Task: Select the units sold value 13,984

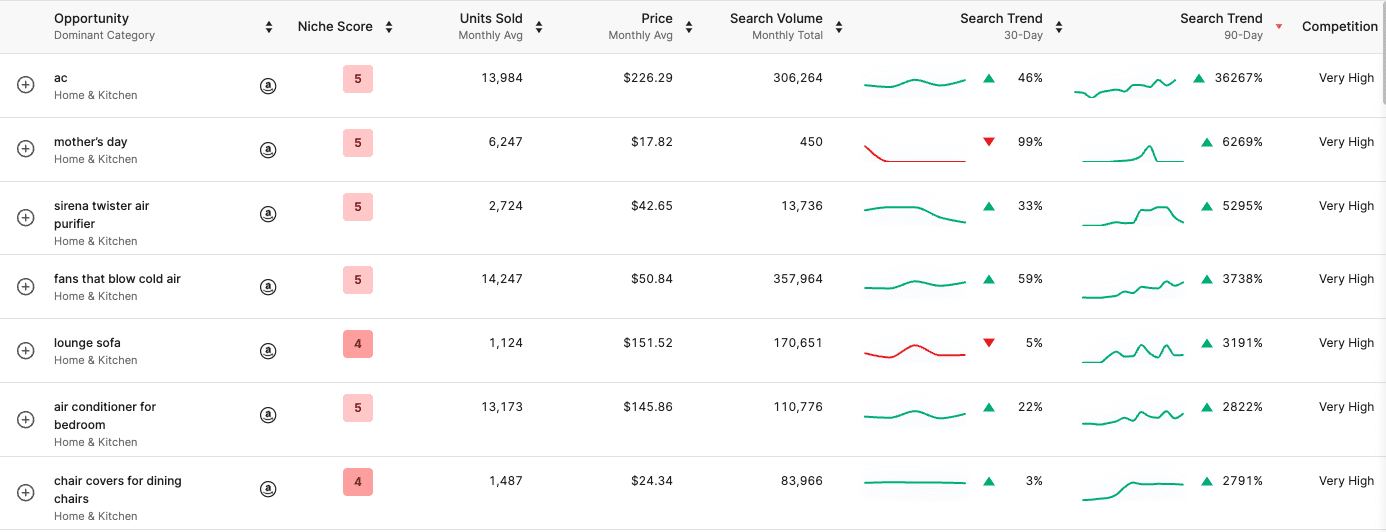Action: pyautogui.click(x=502, y=78)
